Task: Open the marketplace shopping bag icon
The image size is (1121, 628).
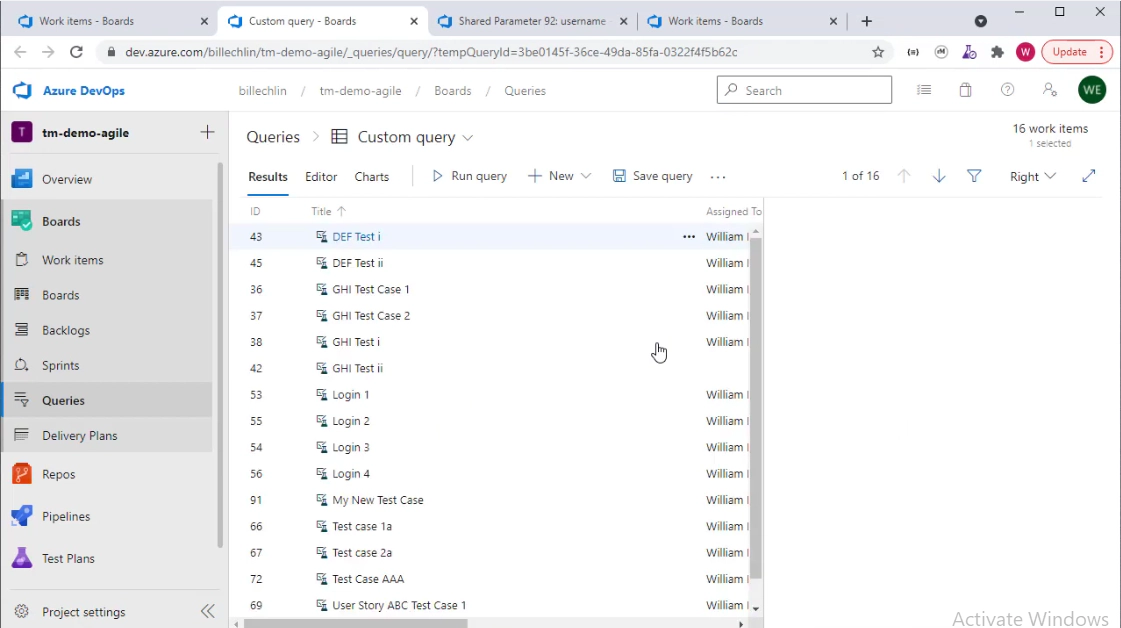Action: pyautogui.click(x=965, y=90)
